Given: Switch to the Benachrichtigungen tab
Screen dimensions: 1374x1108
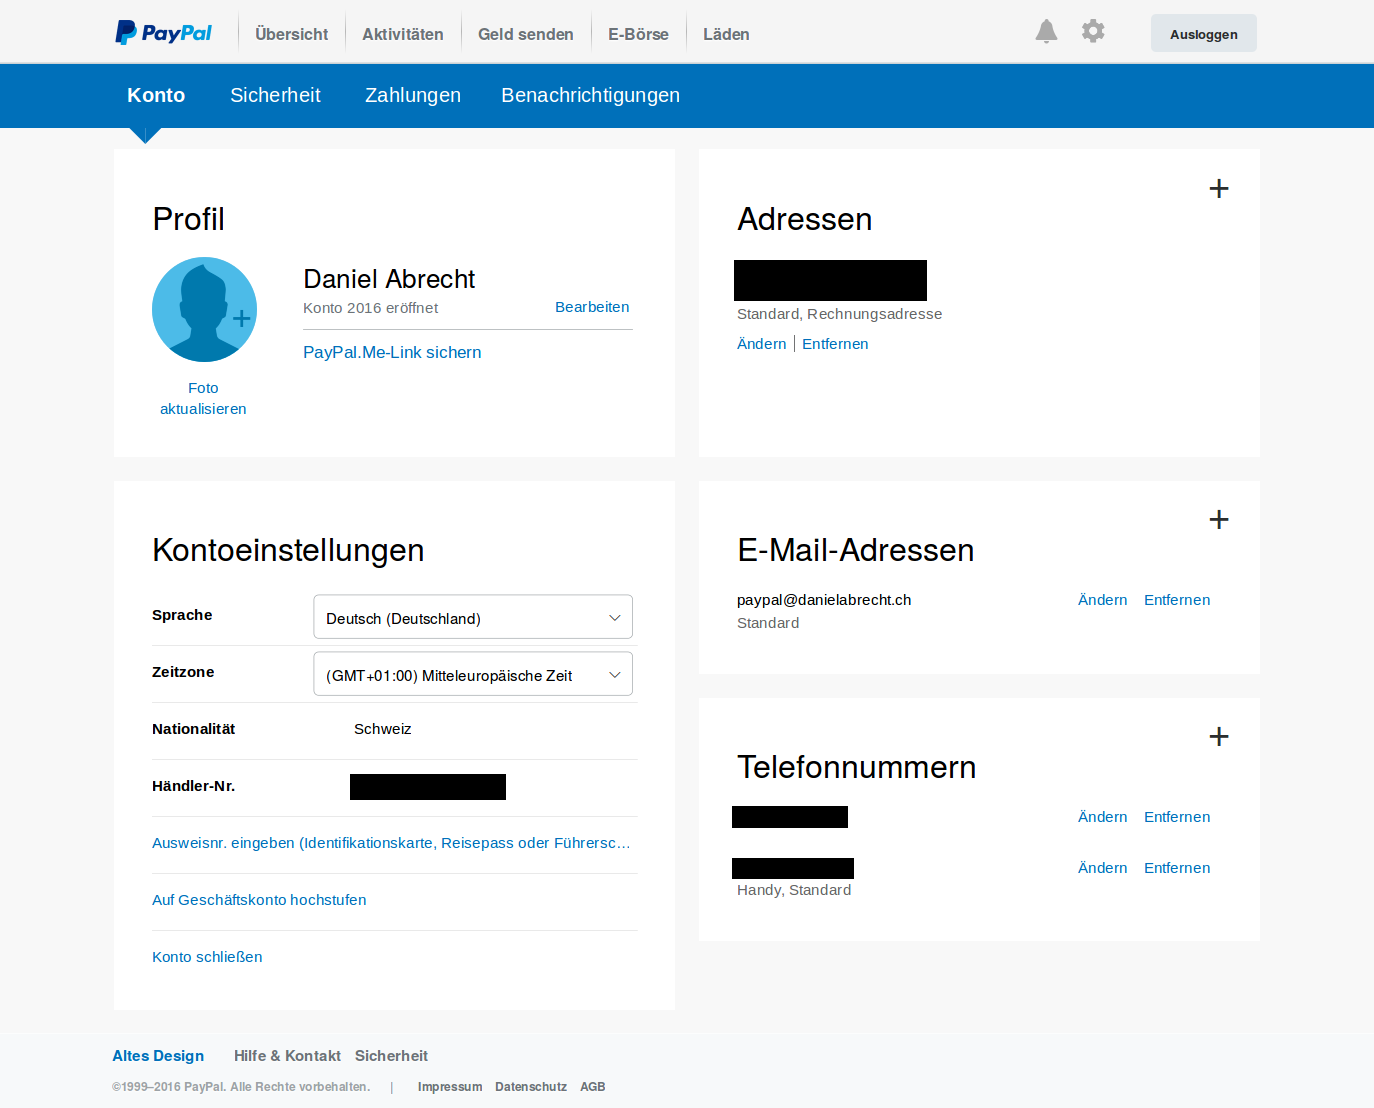Looking at the screenshot, I should coord(590,95).
